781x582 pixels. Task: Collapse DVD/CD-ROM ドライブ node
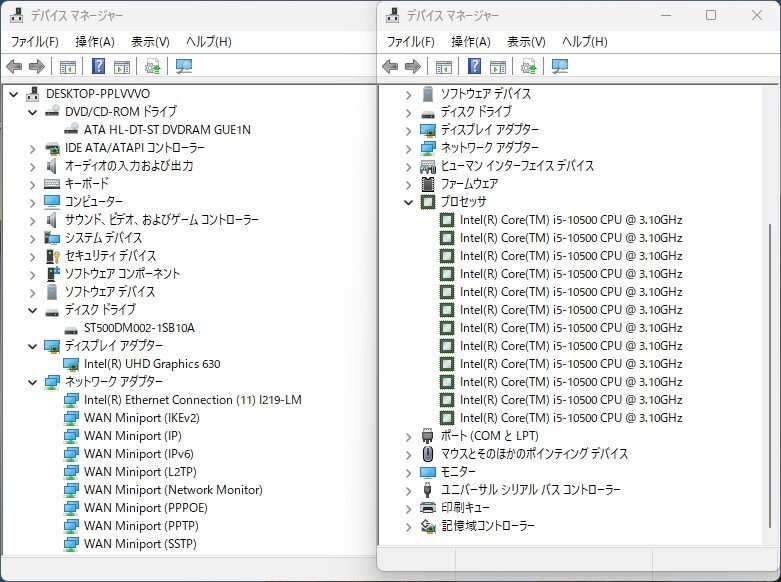(x=32, y=112)
